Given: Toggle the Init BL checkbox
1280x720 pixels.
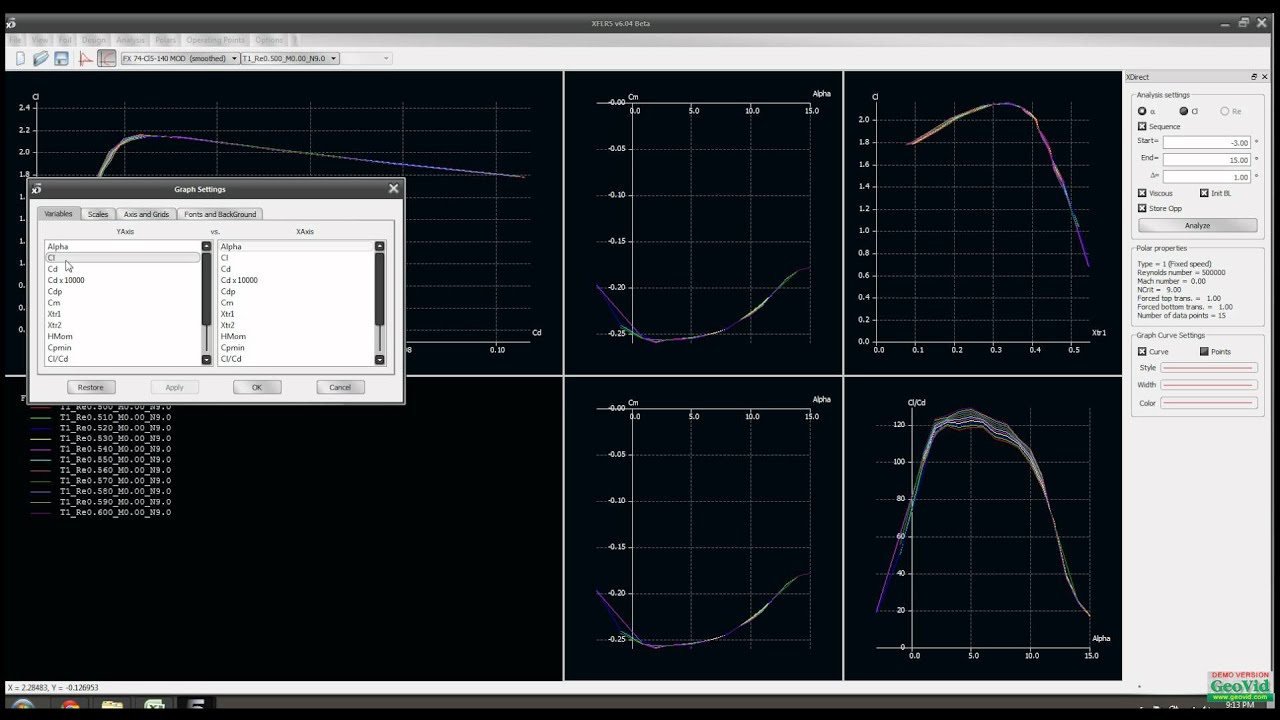Looking at the screenshot, I should tap(1204, 193).
